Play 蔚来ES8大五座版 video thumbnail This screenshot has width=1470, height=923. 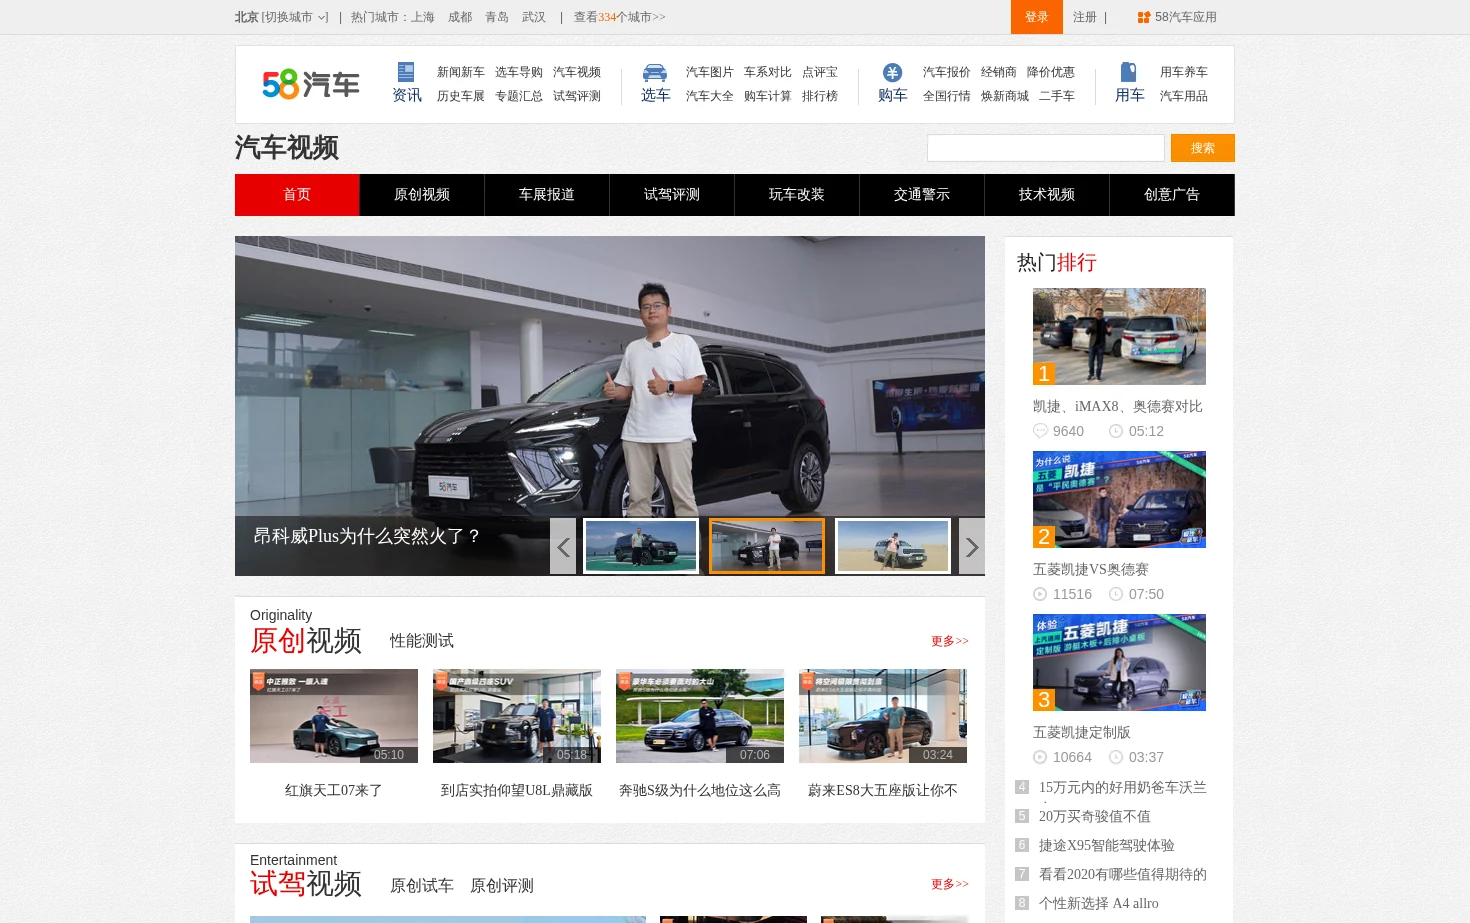883,716
